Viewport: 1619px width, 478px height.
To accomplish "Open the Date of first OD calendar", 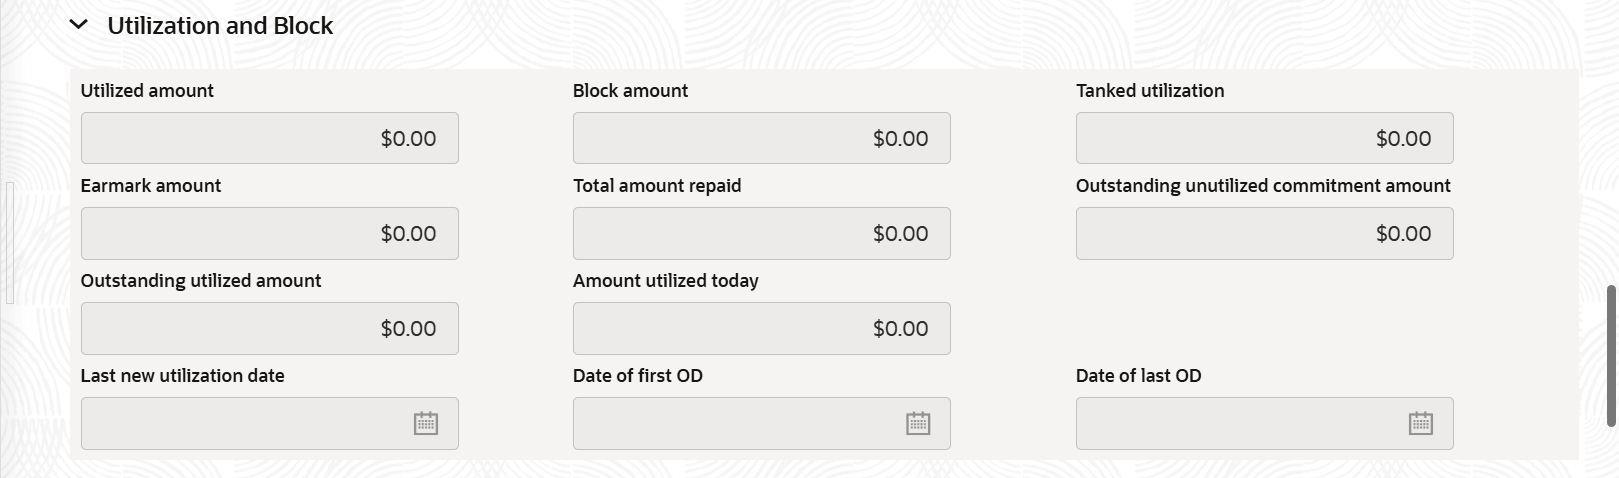I will click(x=918, y=423).
